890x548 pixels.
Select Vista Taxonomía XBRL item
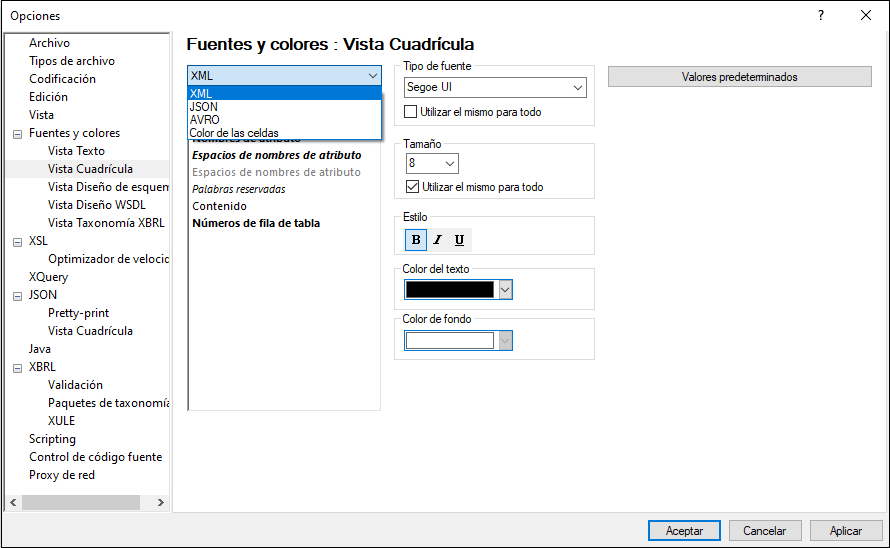[x=106, y=223]
